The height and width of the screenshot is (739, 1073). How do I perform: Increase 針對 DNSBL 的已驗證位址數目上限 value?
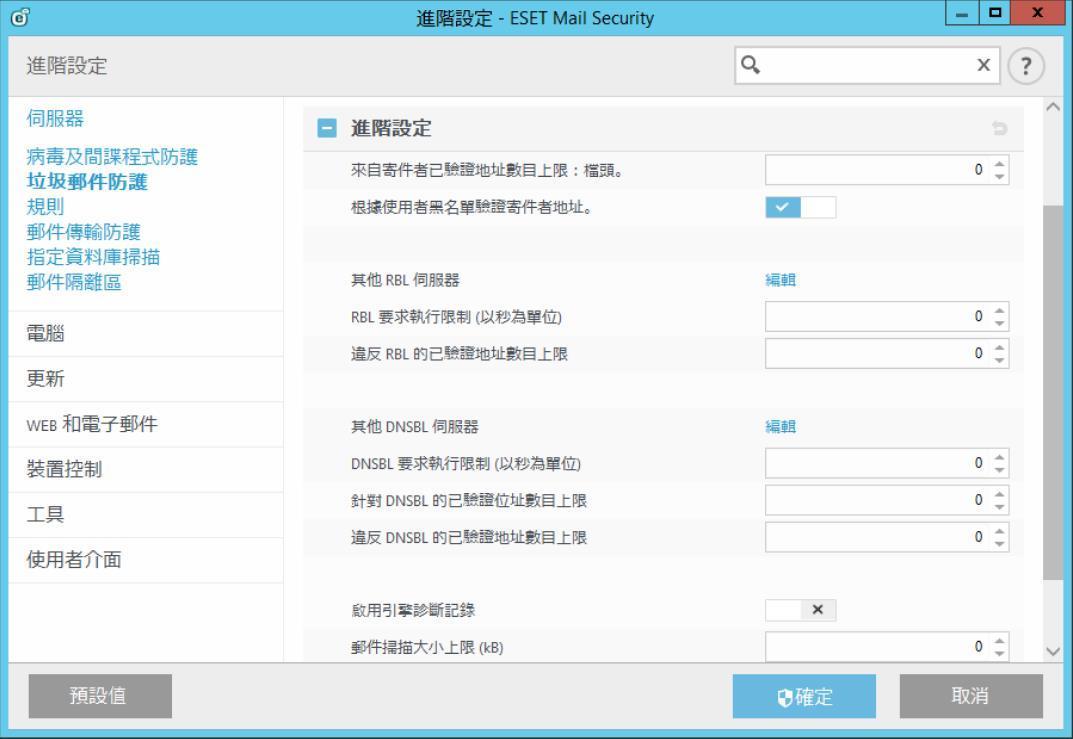pos(1000,494)
